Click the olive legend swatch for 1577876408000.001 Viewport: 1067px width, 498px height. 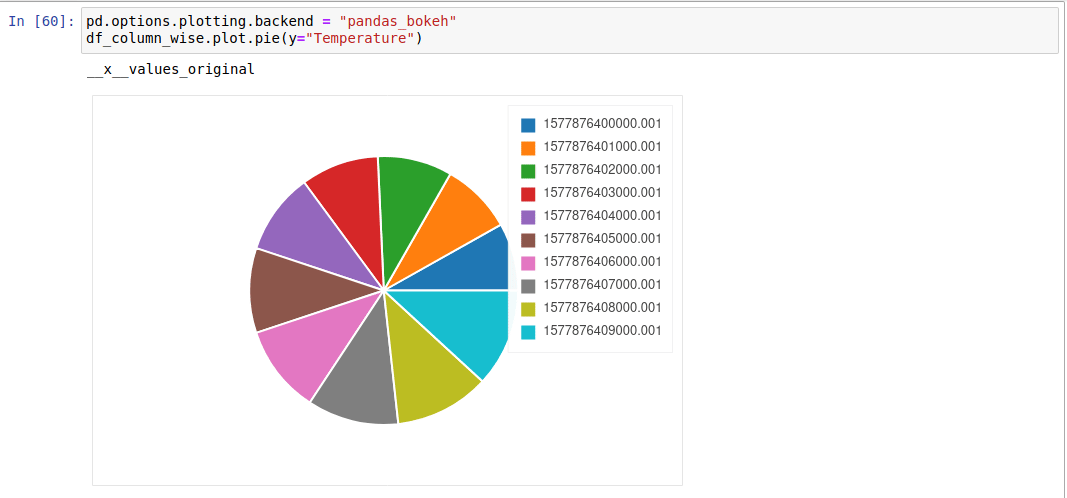coord(528,309)
